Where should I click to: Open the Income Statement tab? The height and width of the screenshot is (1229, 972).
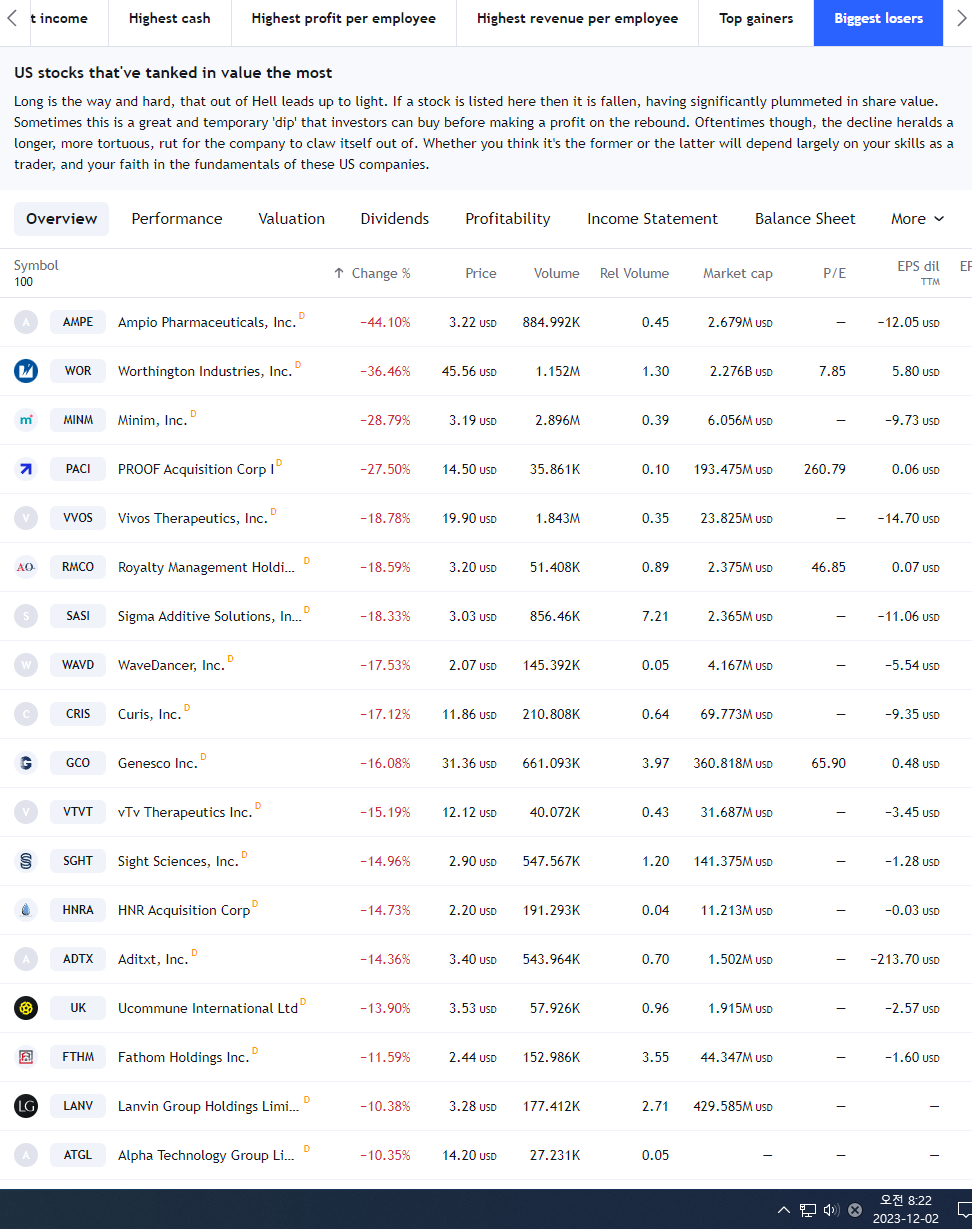click(x=652, y=219)
